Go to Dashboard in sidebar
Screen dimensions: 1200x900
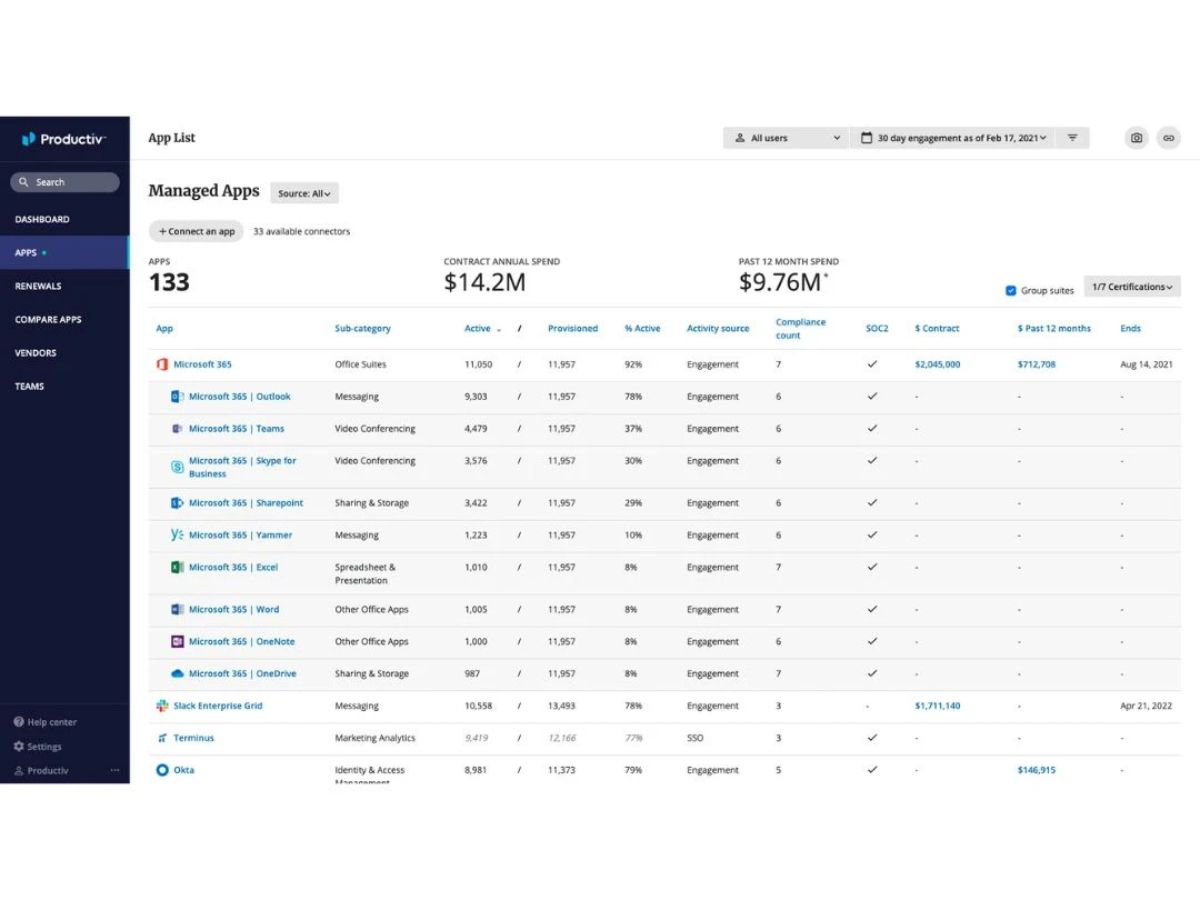[x=42, y=219]
